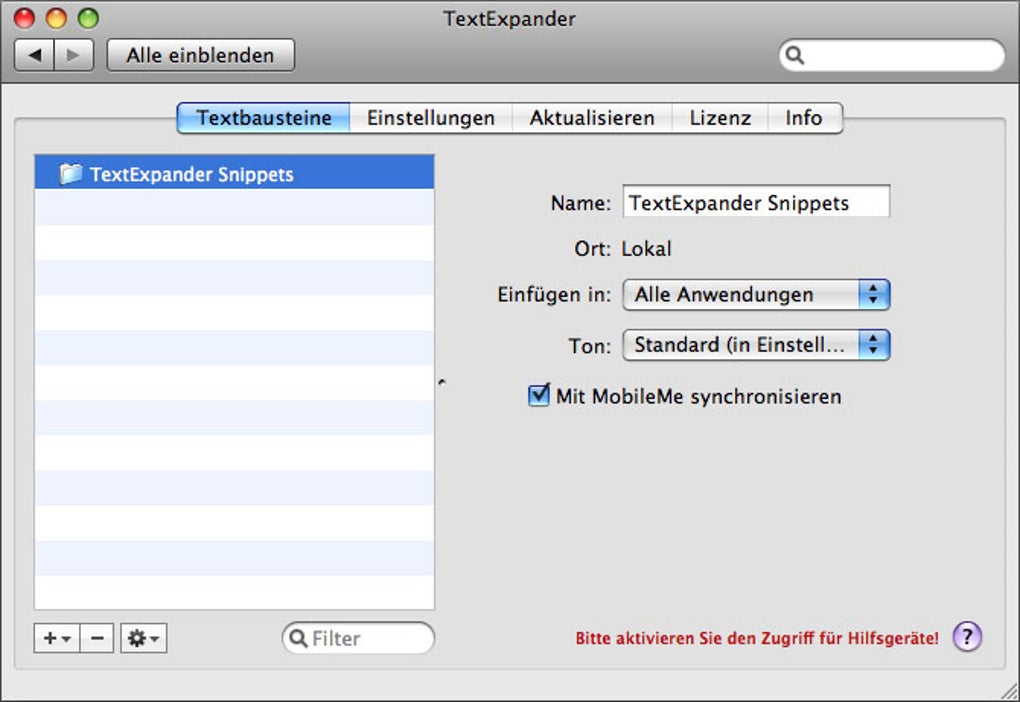Click into the Name text field
Viewport: 1020px width, 702px height.
click(x=755, y=203)
